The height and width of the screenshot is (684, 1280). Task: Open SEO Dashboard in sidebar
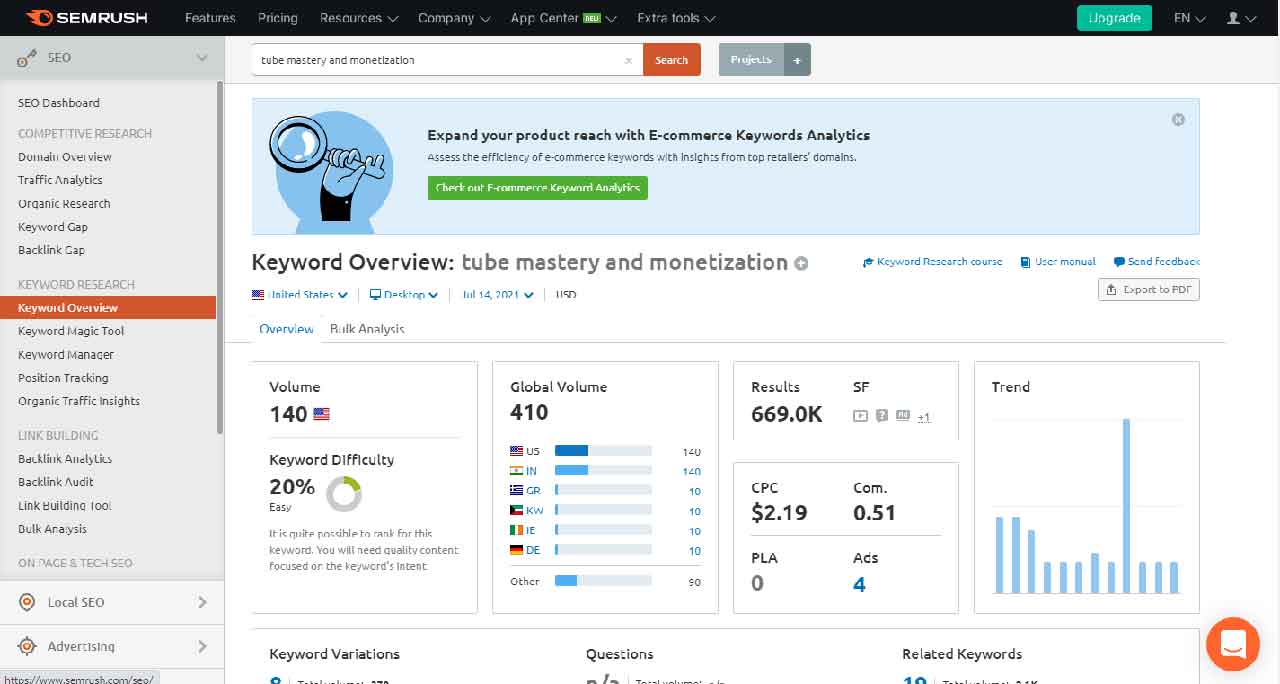point(59,103)
